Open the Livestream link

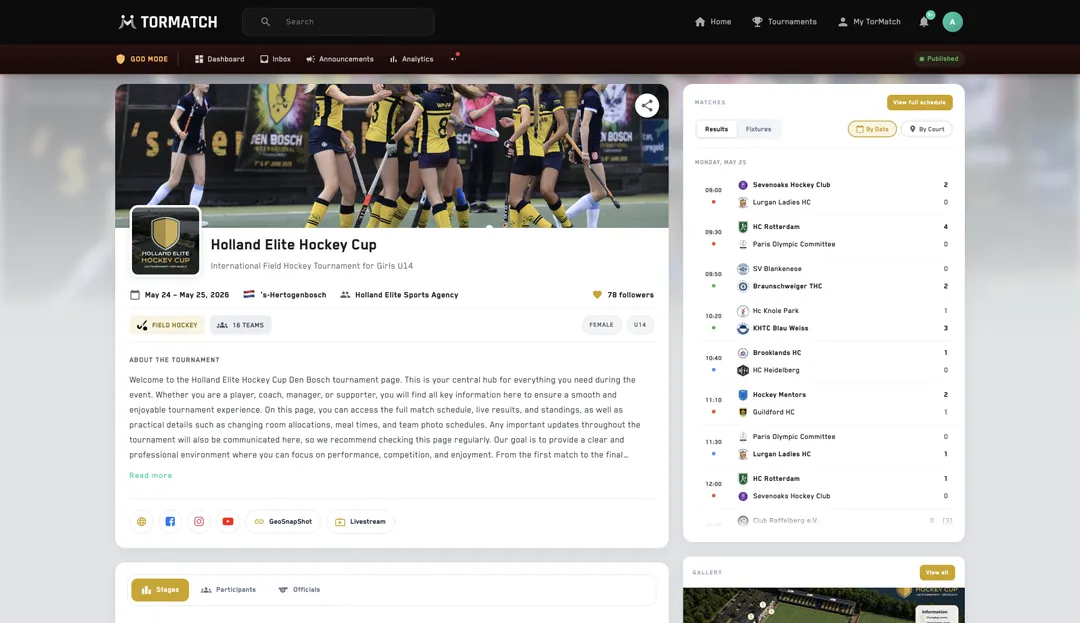click(x=361, y=521)
